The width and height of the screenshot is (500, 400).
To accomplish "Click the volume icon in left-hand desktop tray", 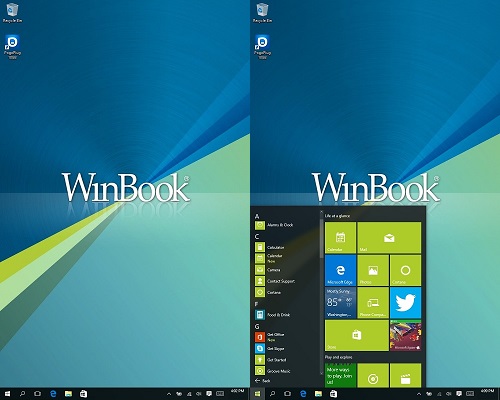I will pos(199,394).
